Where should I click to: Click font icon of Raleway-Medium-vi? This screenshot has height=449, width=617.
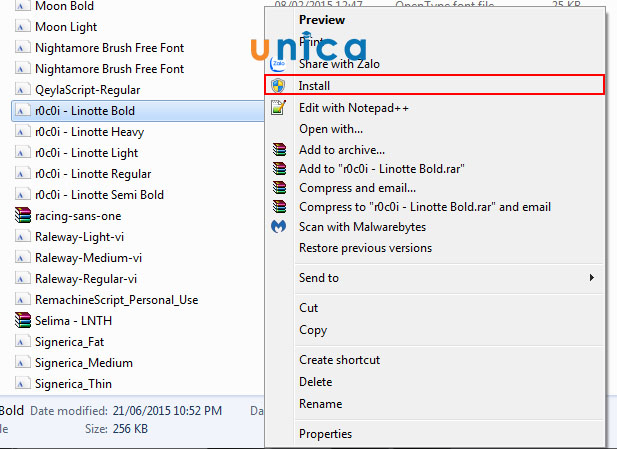tap(22, 257)
